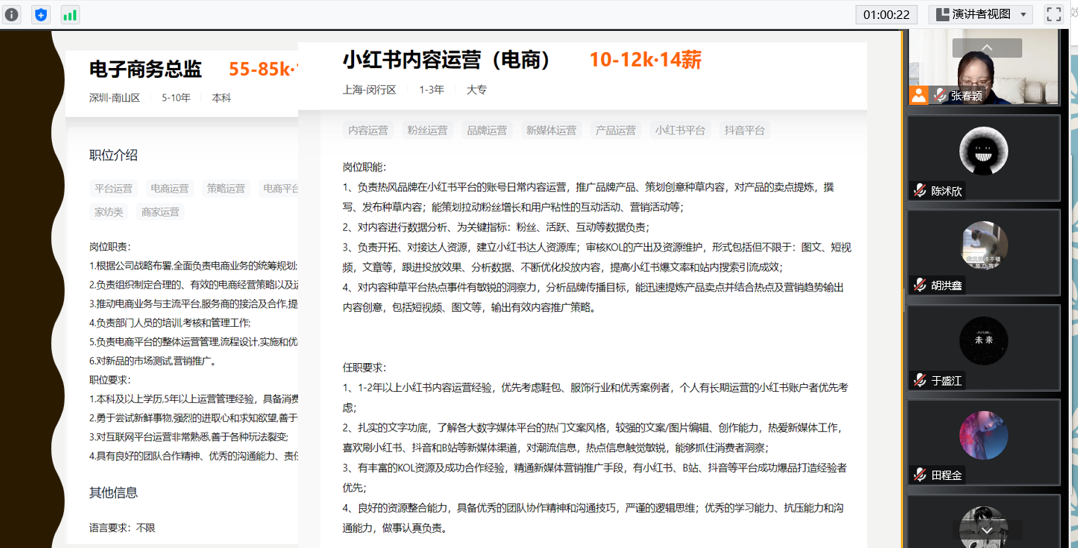Click 胡洪鑫's muted microphone icon
This screenshot has width=1083, height=548.
click(919, 285)
